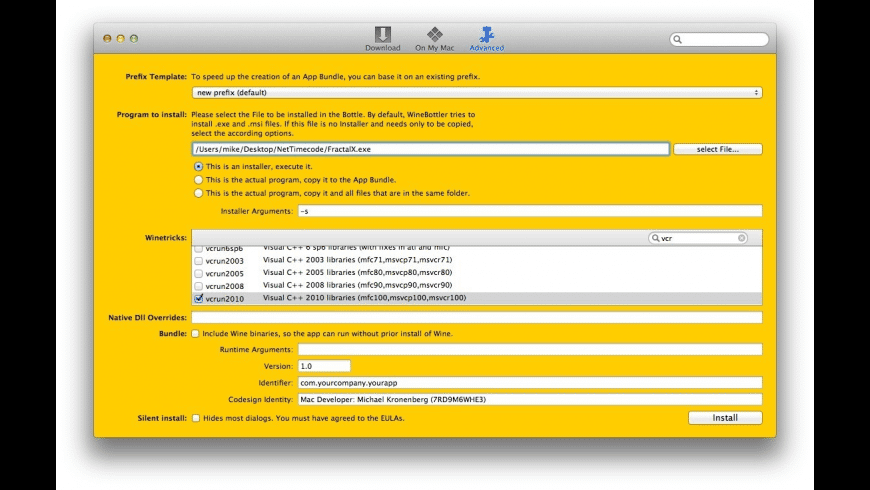The height and width of the screenshot is (490, 870).
Task: Switch to On My Mac section
Action: 435,39
